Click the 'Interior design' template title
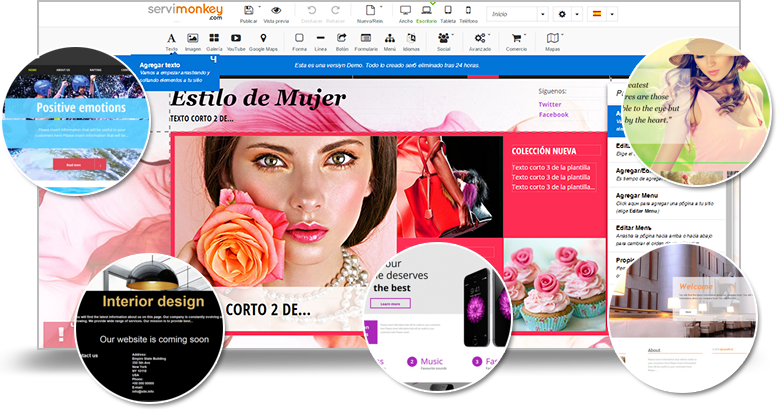Viewport: 777px width, 410px height. pos(153,301)
